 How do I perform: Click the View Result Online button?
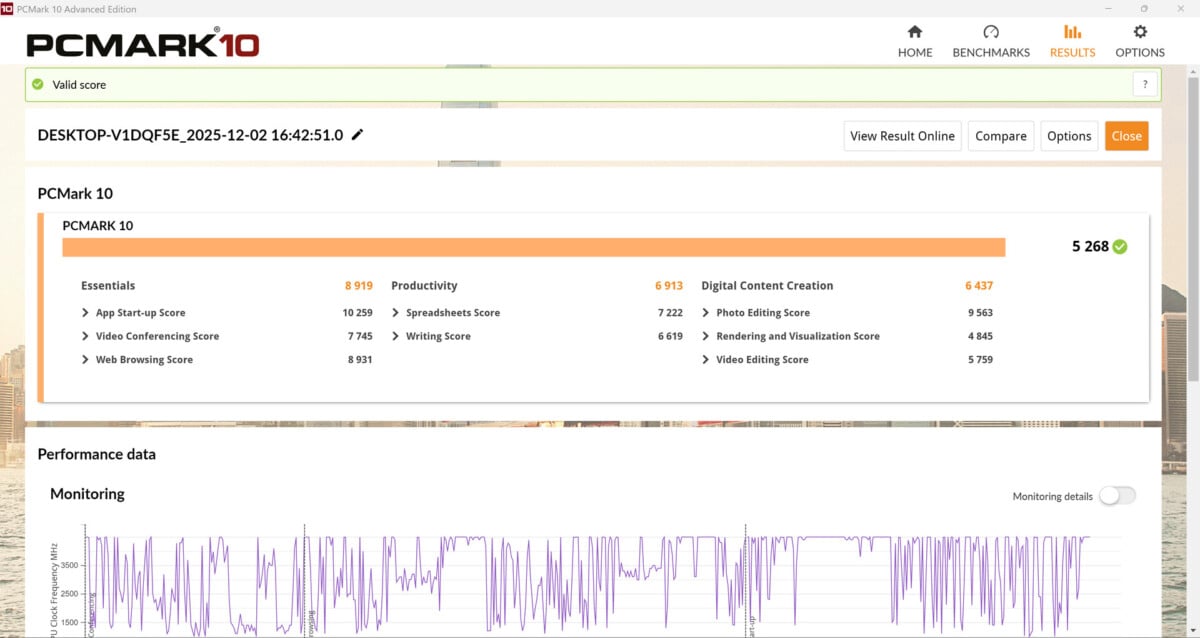(x=902, y=136)
